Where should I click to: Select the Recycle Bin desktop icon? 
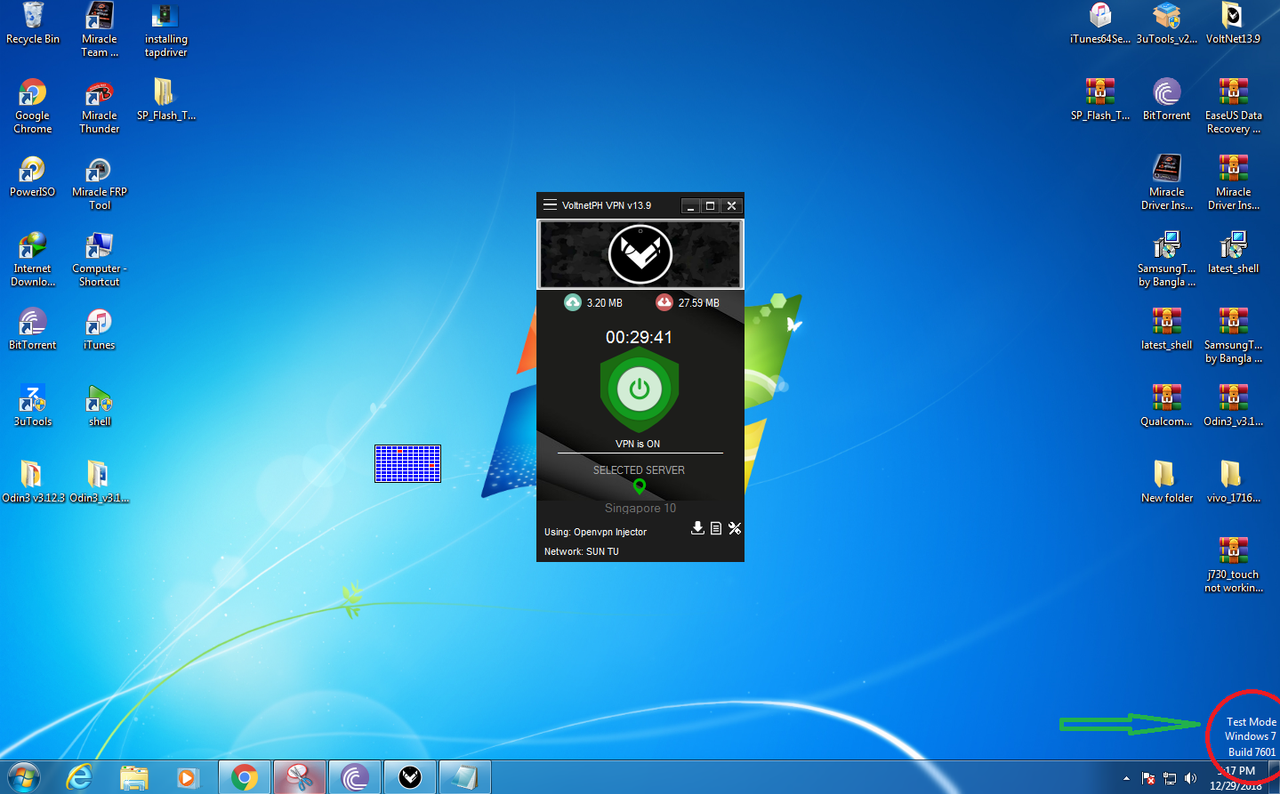coord(33,24)
